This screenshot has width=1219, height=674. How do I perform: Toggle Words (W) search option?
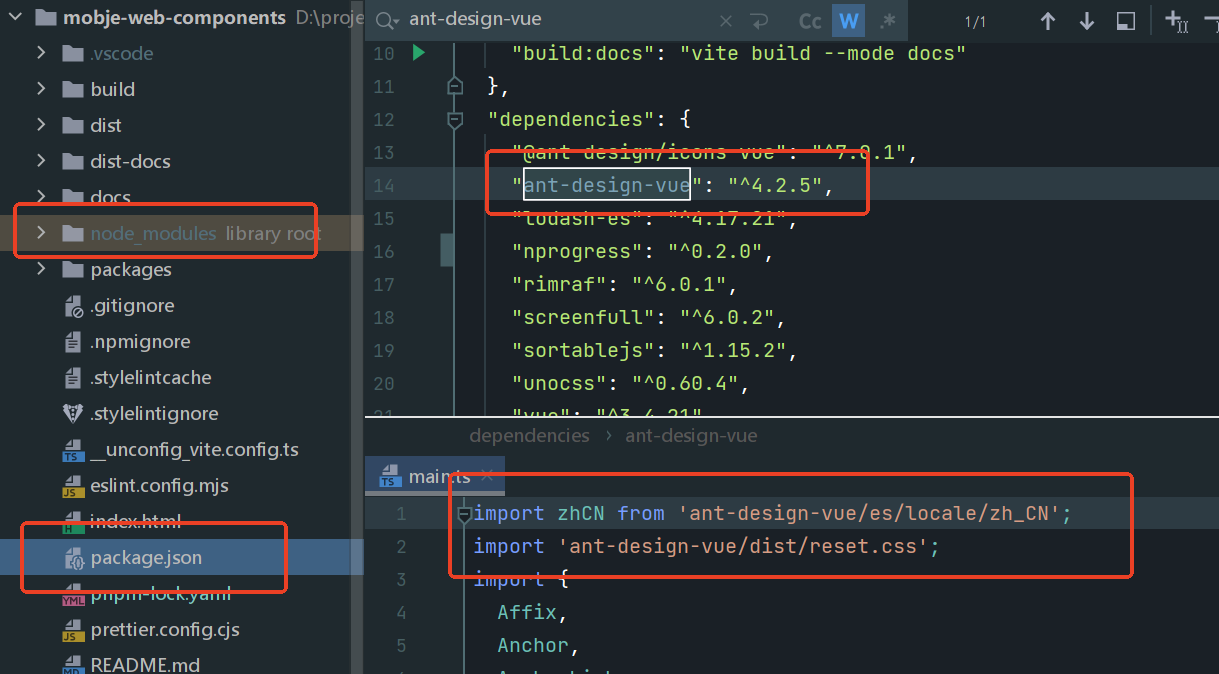pos(849,21)
